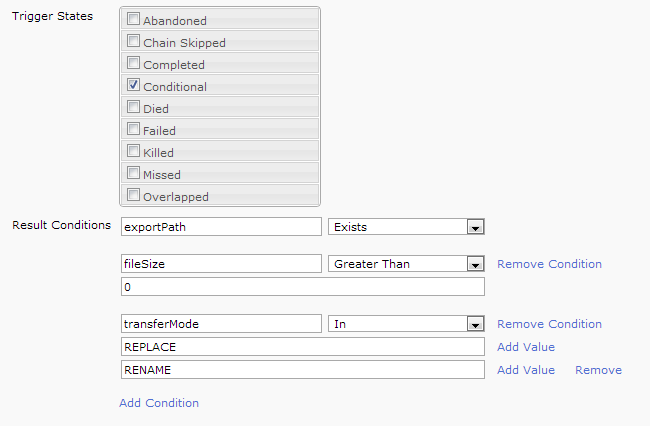The width and height of the screenshot is (650, 426).
Task: Check the Abandoned trigger state checkbox
Action: [x=133, y=19]
